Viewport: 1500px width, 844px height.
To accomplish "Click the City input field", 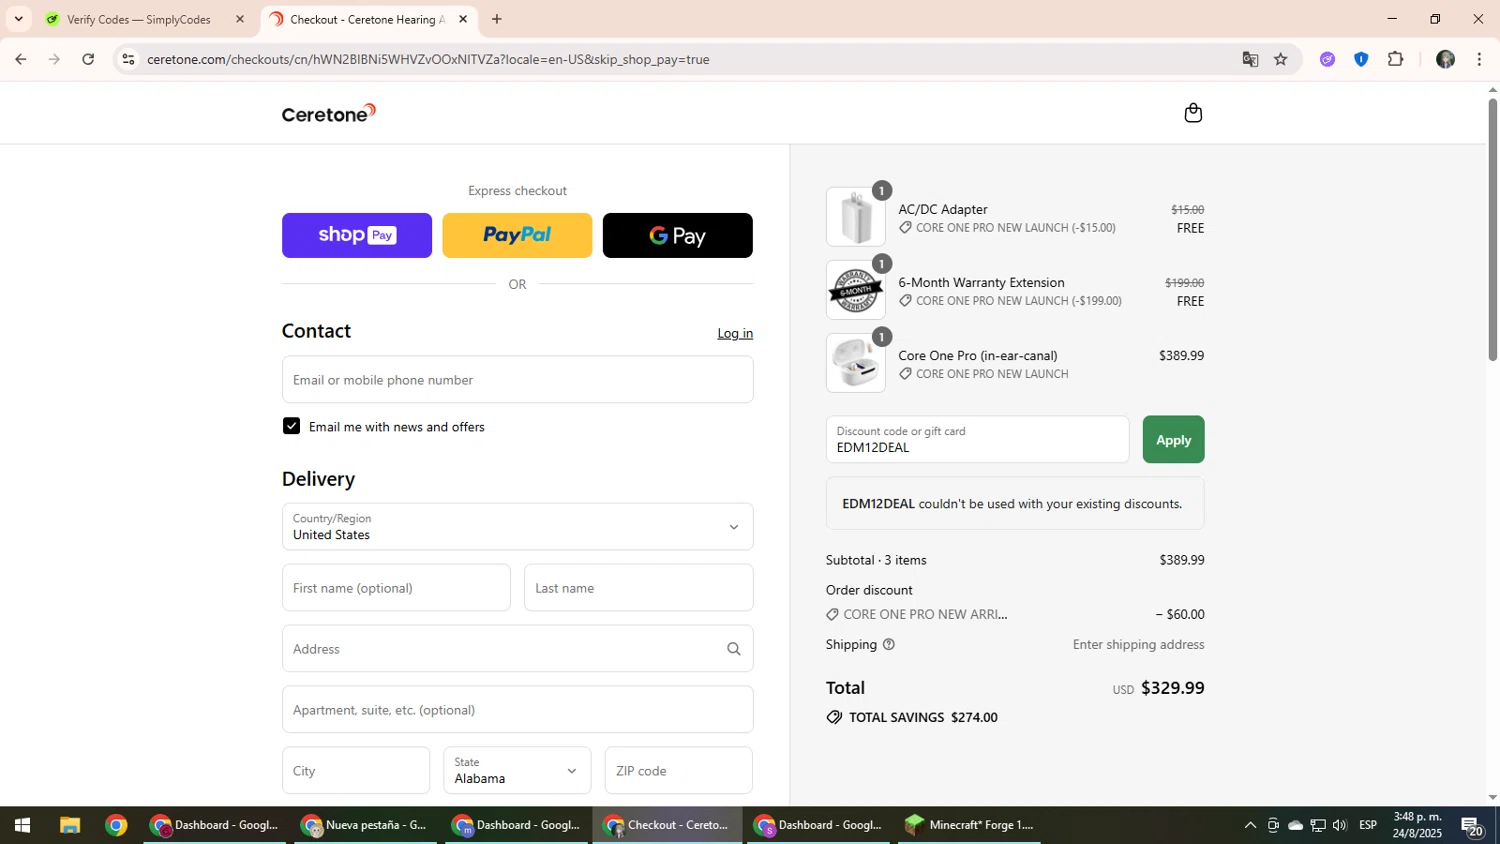I will (356, 771).
